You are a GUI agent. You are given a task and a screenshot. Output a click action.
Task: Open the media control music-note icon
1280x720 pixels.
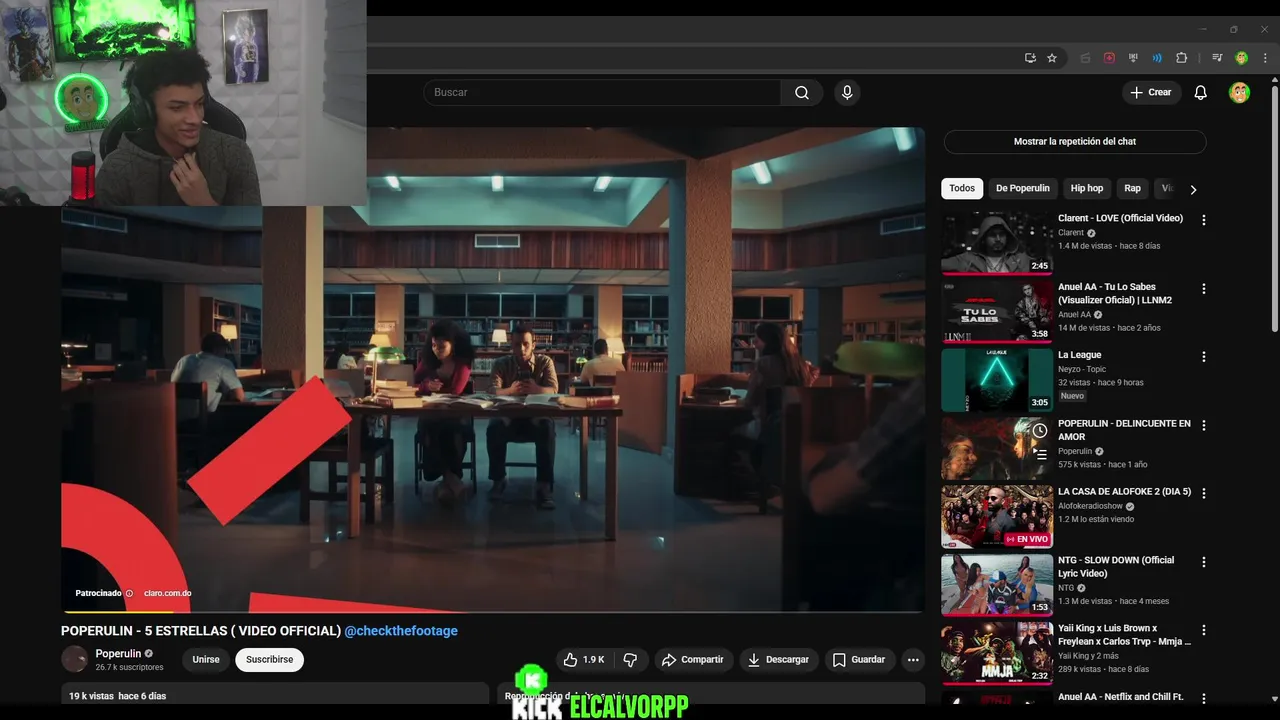coord(1217,58)
